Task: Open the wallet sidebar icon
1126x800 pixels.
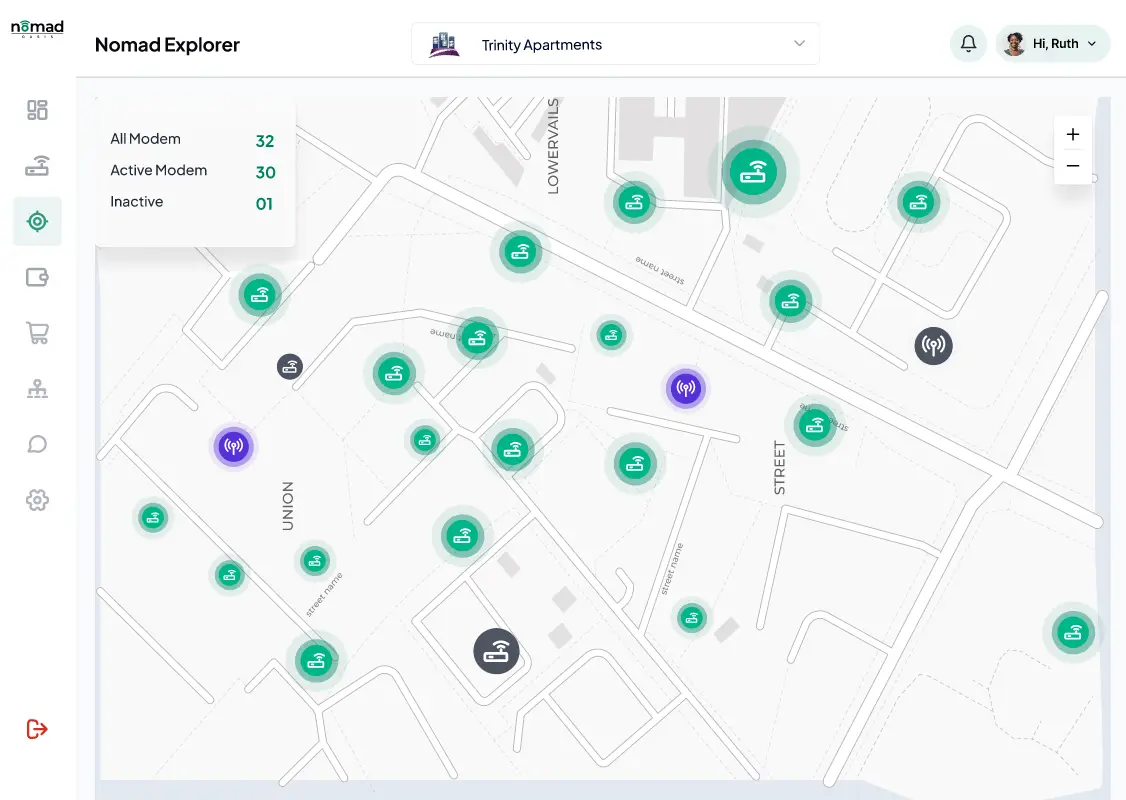Action: [x=37, y=277]
